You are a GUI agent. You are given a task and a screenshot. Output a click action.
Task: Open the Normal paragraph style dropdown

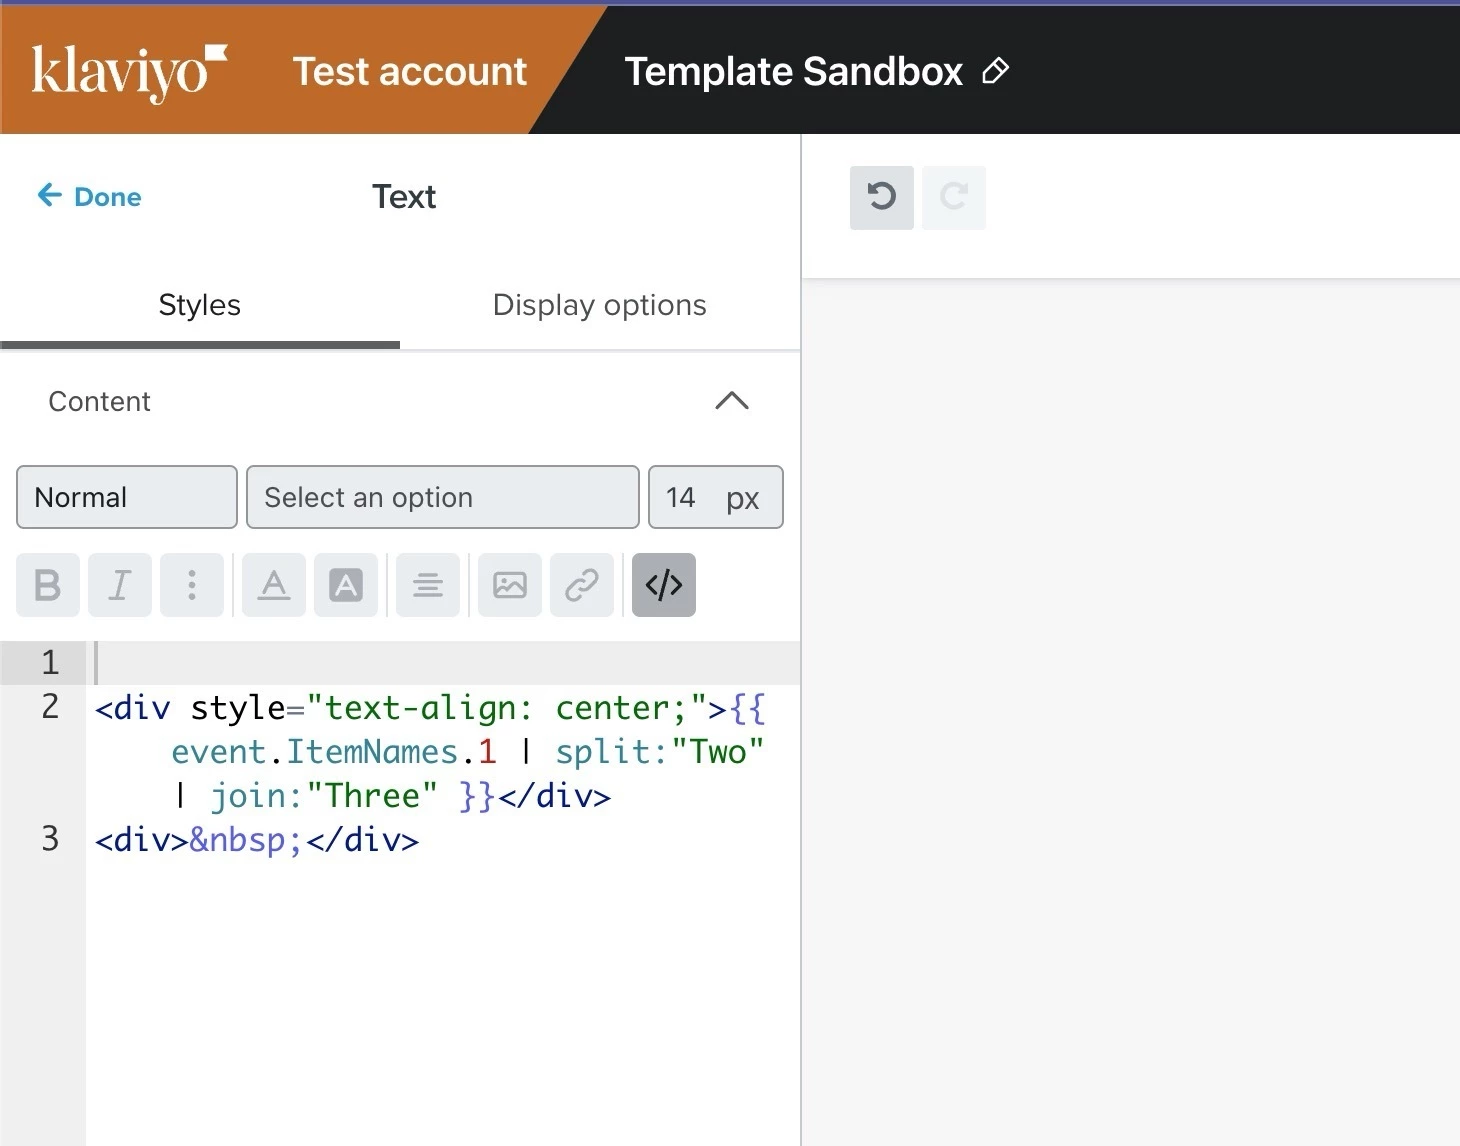point(127,497)
